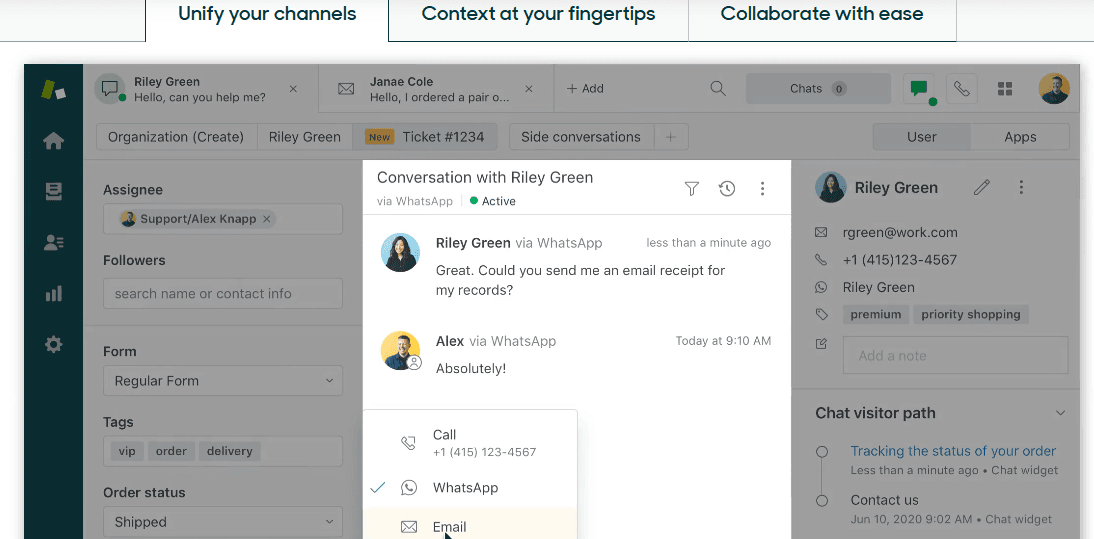
Task: Click the phone talk icon in top bar
Action: coord(962,89)
